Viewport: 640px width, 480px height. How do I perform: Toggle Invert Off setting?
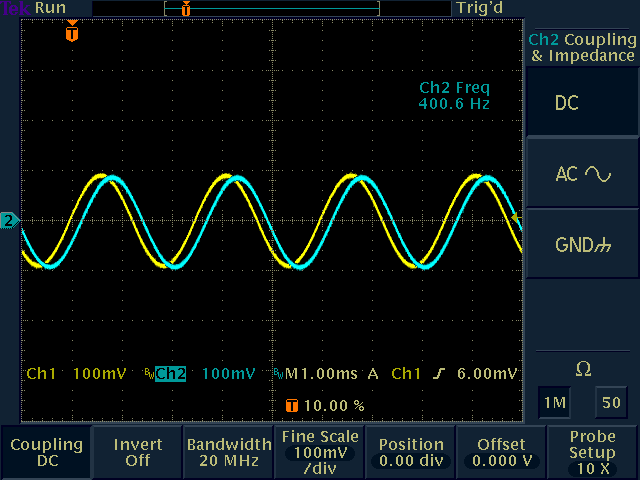[137, 452]
